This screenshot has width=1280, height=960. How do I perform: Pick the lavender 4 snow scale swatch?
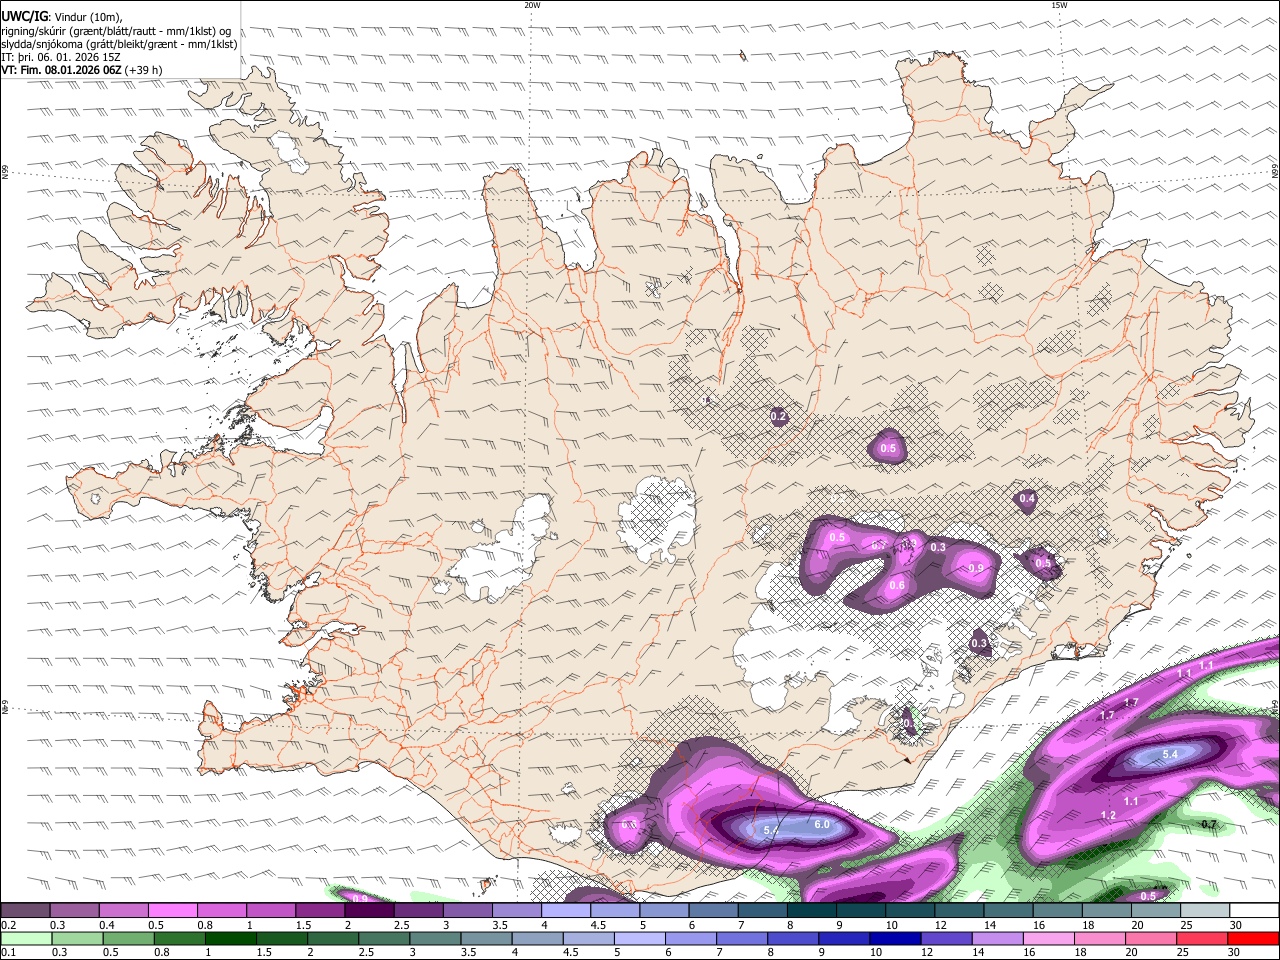point(566,910)
